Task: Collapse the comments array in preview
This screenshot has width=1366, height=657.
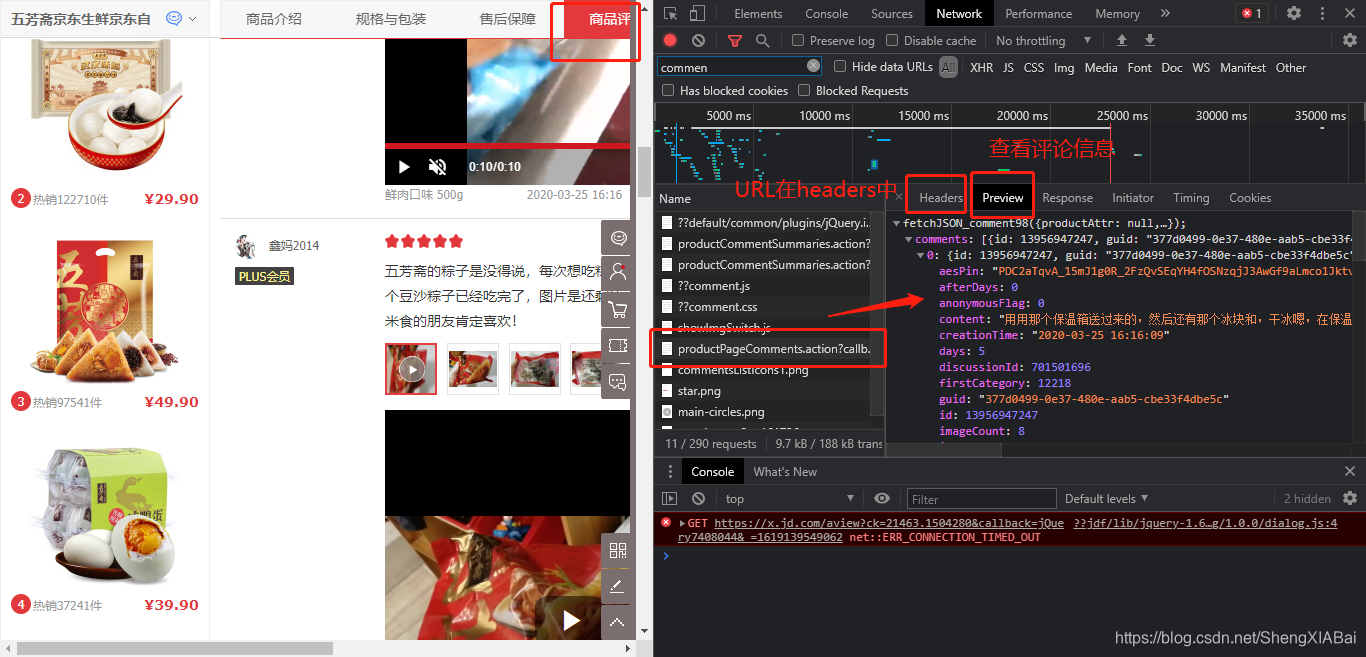Action: click(x=909, y=239)
